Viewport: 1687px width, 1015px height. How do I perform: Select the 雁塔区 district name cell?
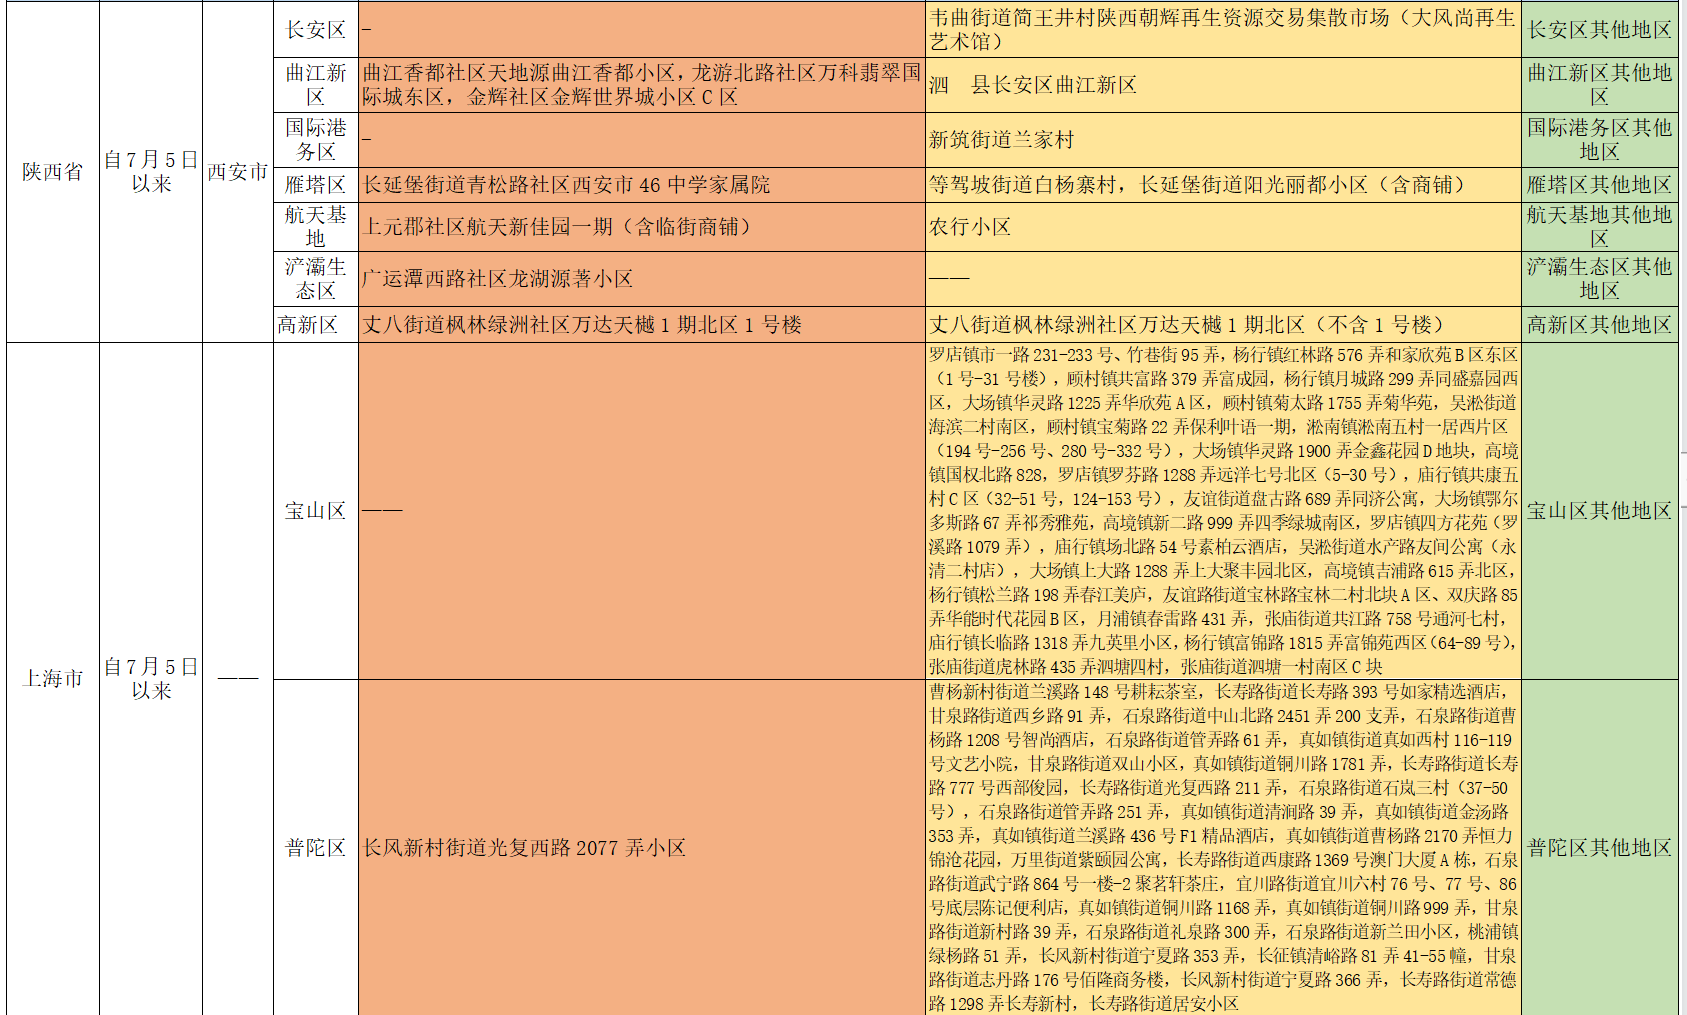[x=315, y=185]
